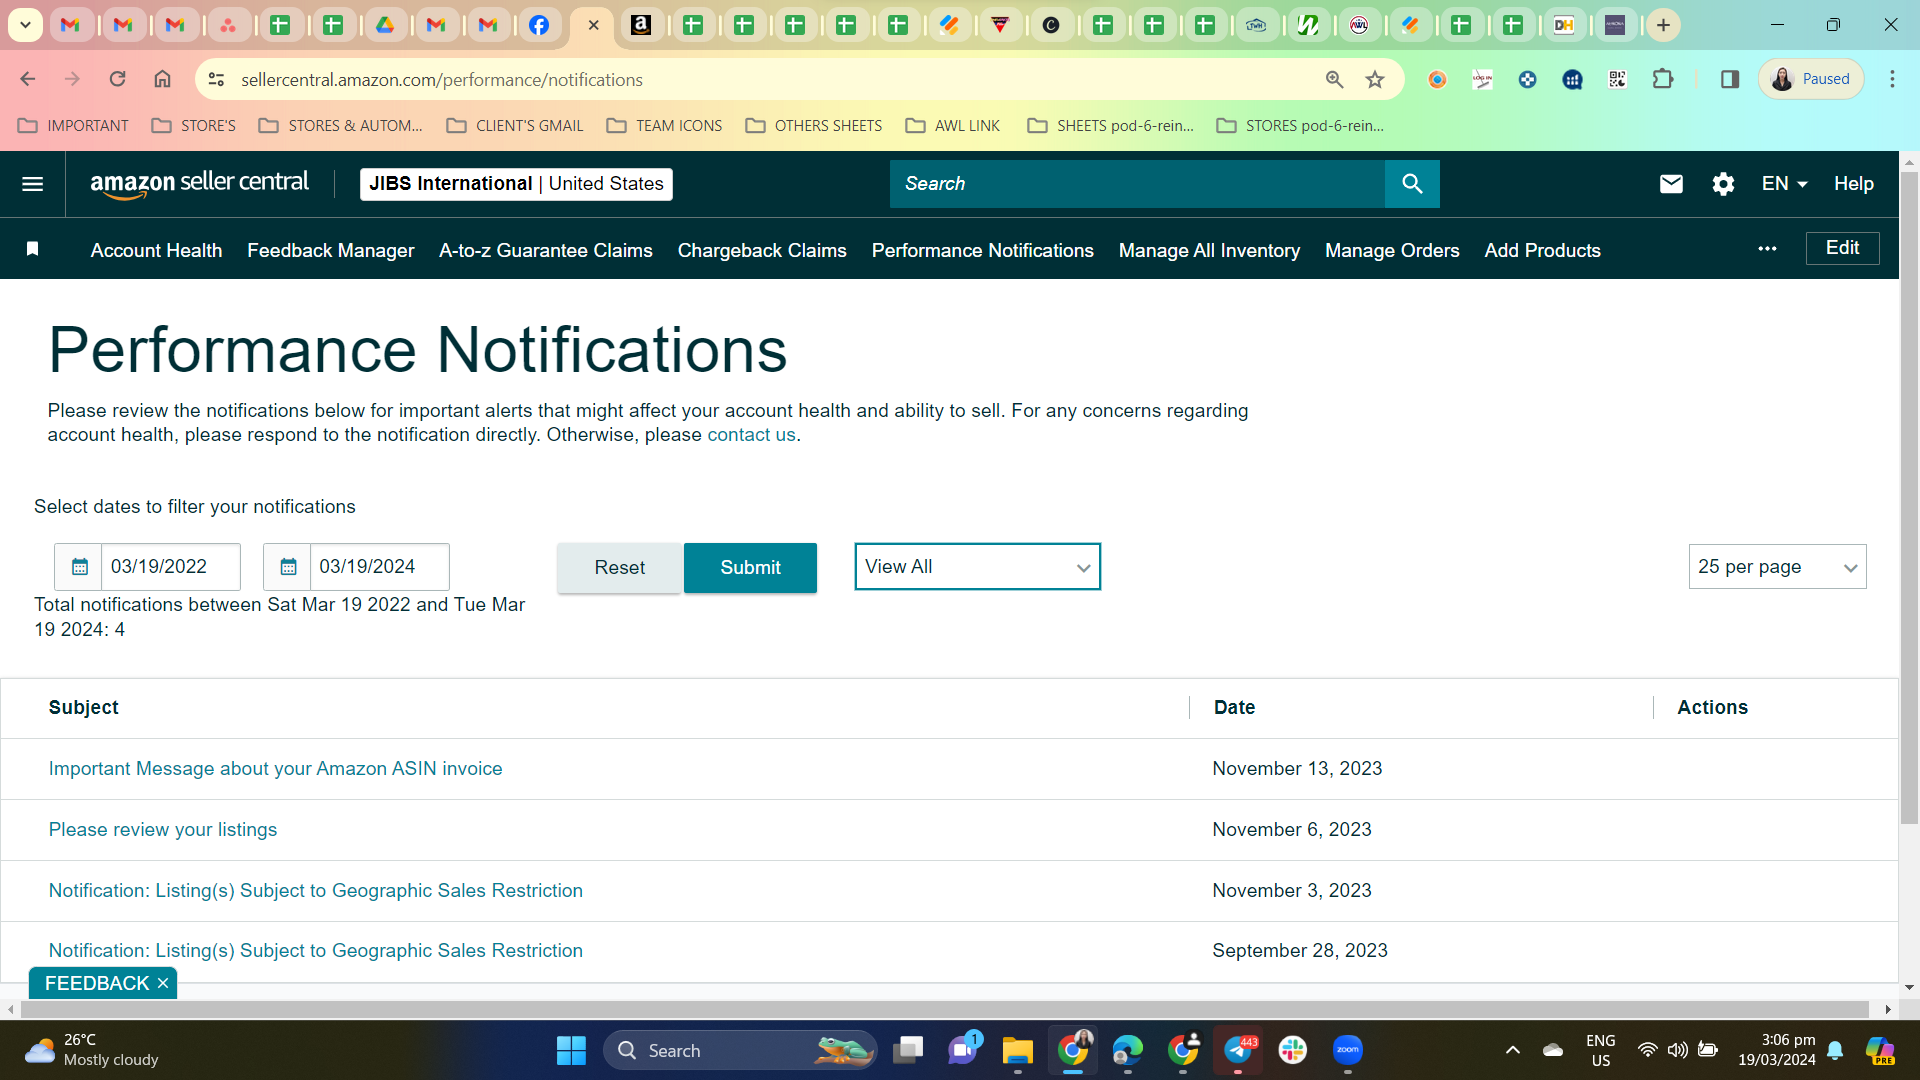Viewport: 1920px width, 1080px height.
Task: Open November 3 Geographic Sales Restriction notification
Action: (316, 891)
